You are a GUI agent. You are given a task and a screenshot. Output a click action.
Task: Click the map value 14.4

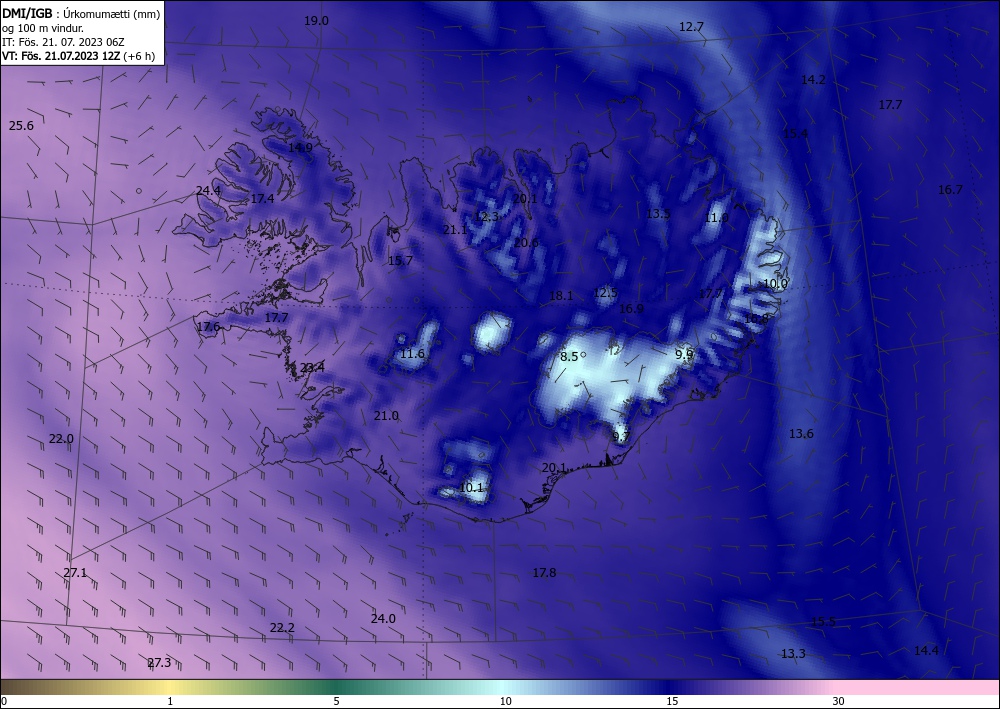(926, 651)
